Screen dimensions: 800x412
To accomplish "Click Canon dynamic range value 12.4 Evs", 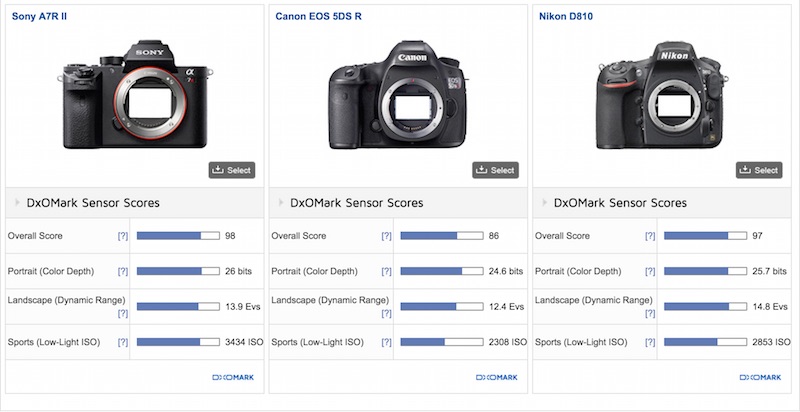I will (506, 306).
